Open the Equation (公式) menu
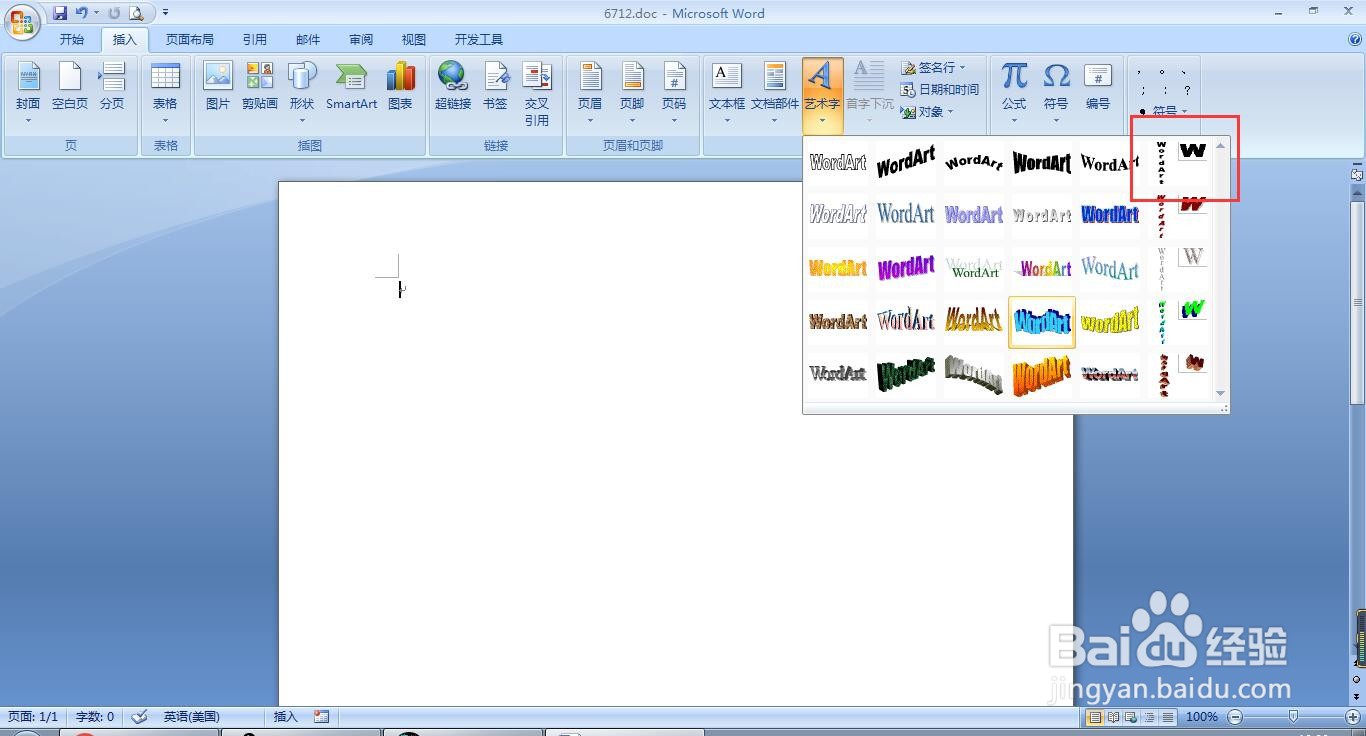This screenshot has height=736, width=1366. (1014, 93)
